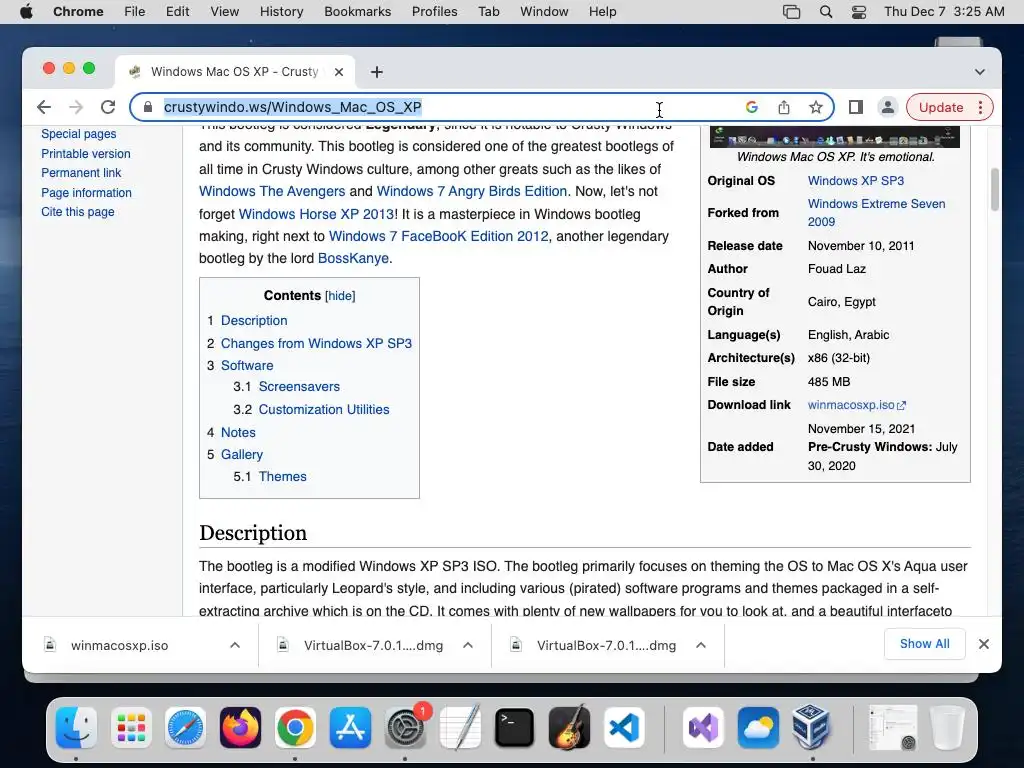Image resolution: width=1024 pixels, height=768 pixels.
Task: Click the Google search icon in address bar
Action: coord(752,107)
